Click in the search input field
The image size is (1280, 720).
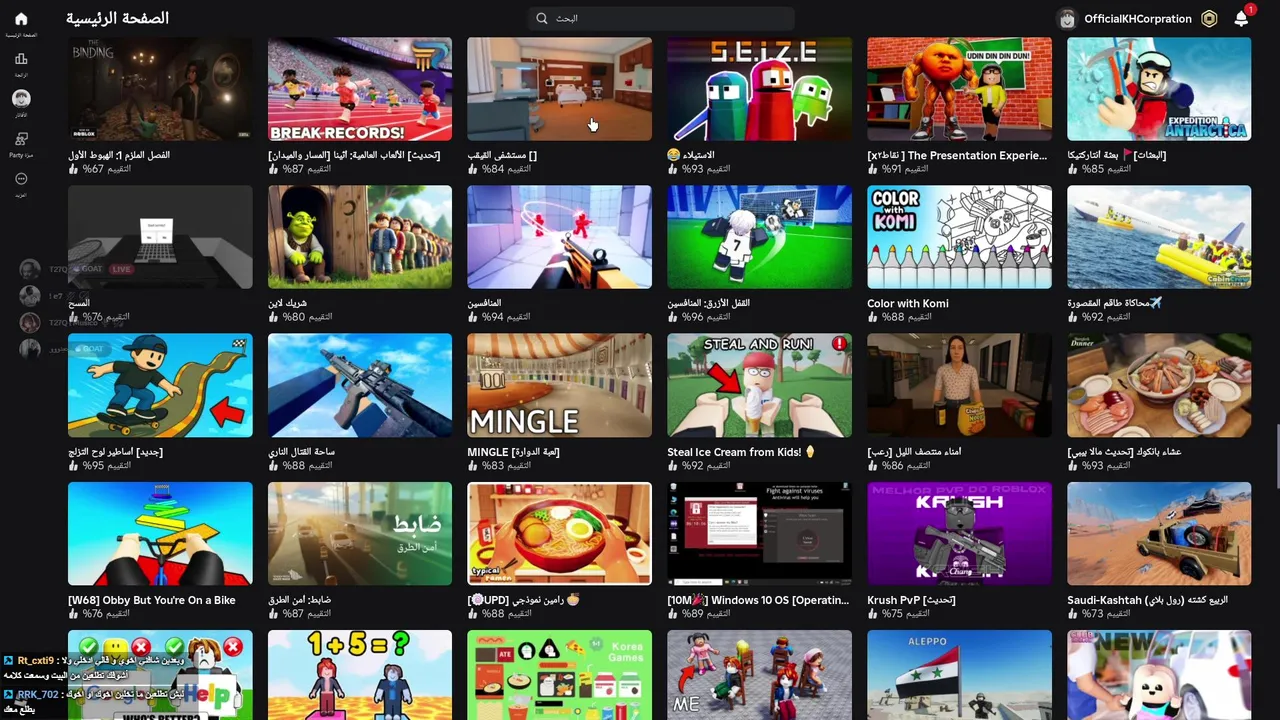[x=661, y=18]
